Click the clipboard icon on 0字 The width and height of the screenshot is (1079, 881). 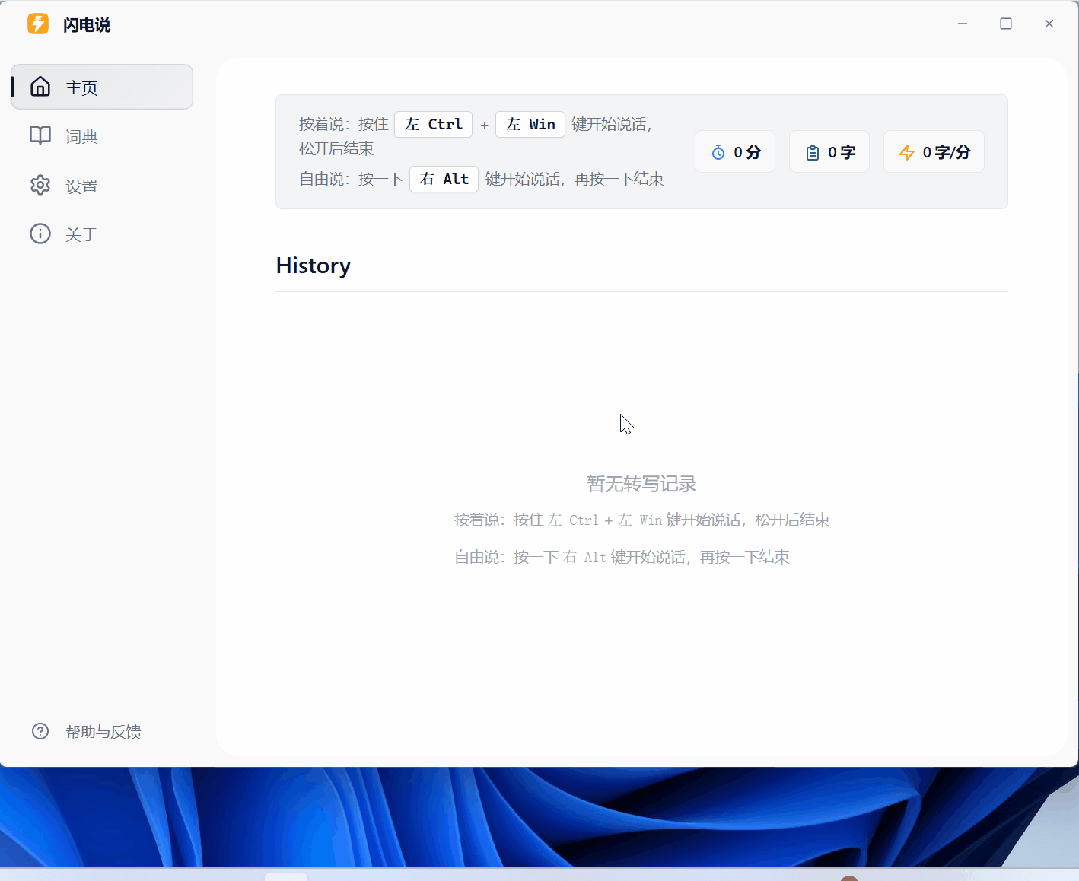tap(812, 151)
